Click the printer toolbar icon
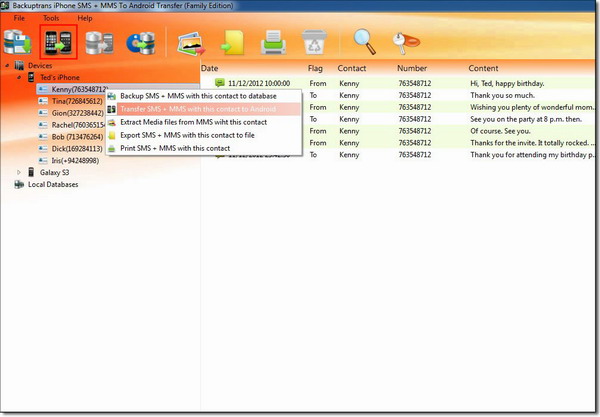The width and height of the screenshot is (600, 417). click(273, 42)
